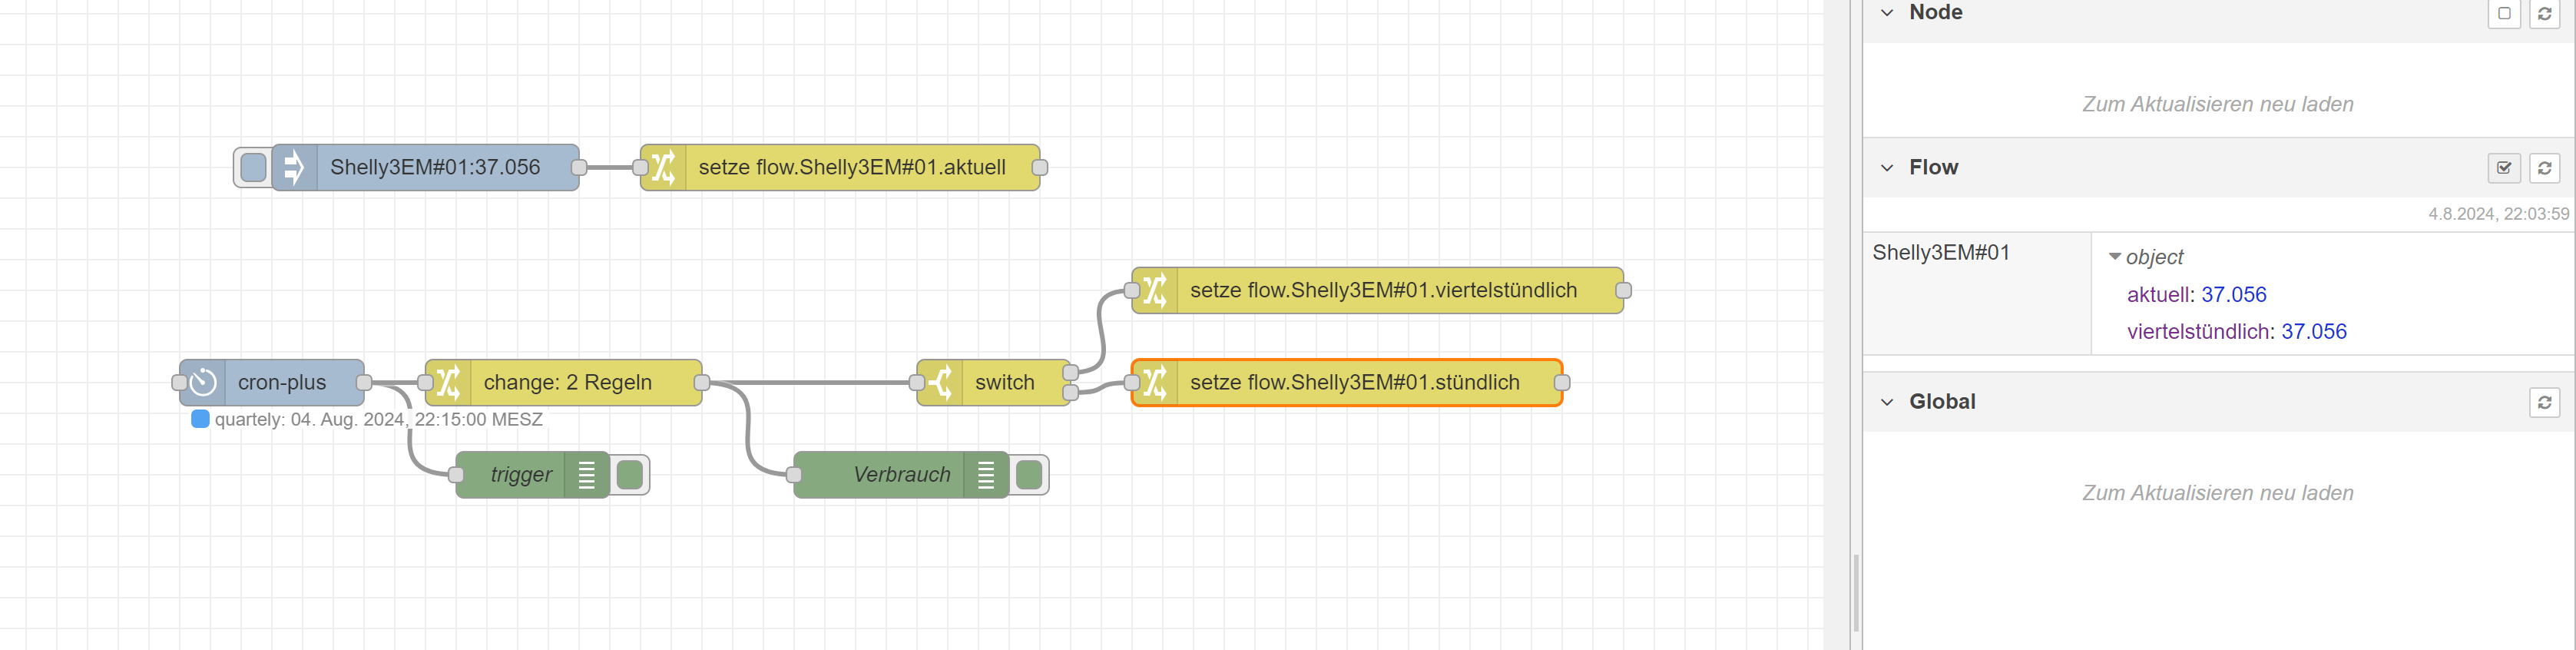Click the Shelly3EM#01 key in Flow context
2576x650 pixels.
point(1941,253)
